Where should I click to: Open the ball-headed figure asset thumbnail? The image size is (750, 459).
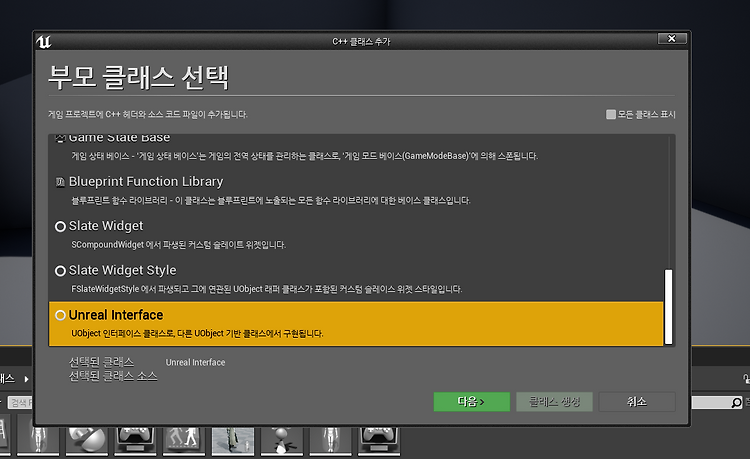click(x=282, y=440)
